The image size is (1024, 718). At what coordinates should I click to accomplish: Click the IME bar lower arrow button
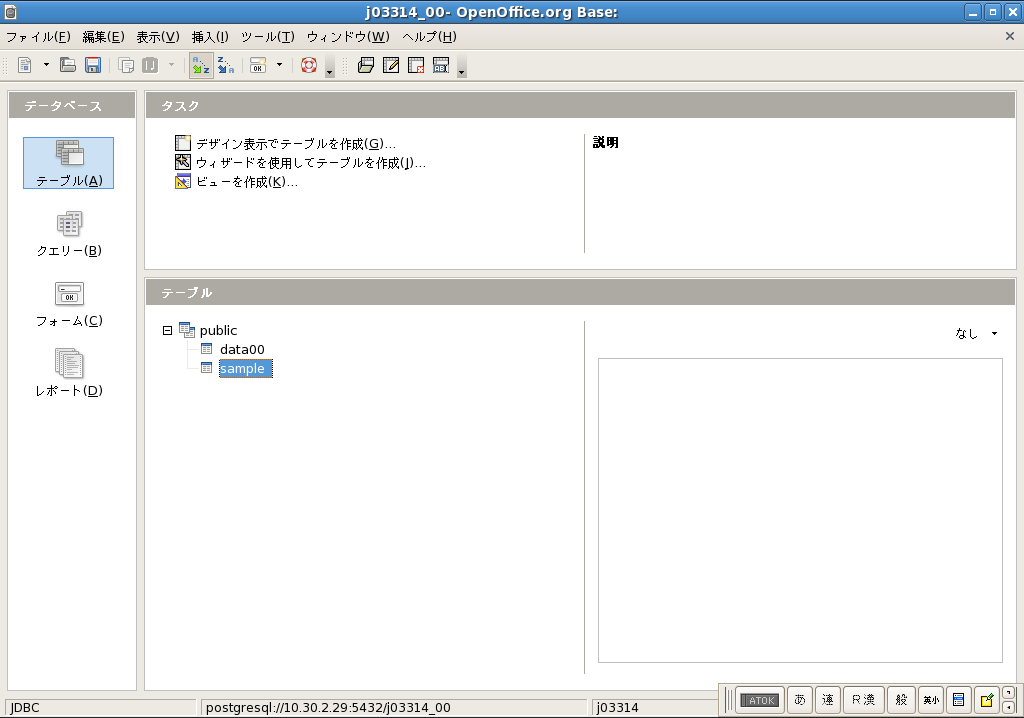(1009, 707)
